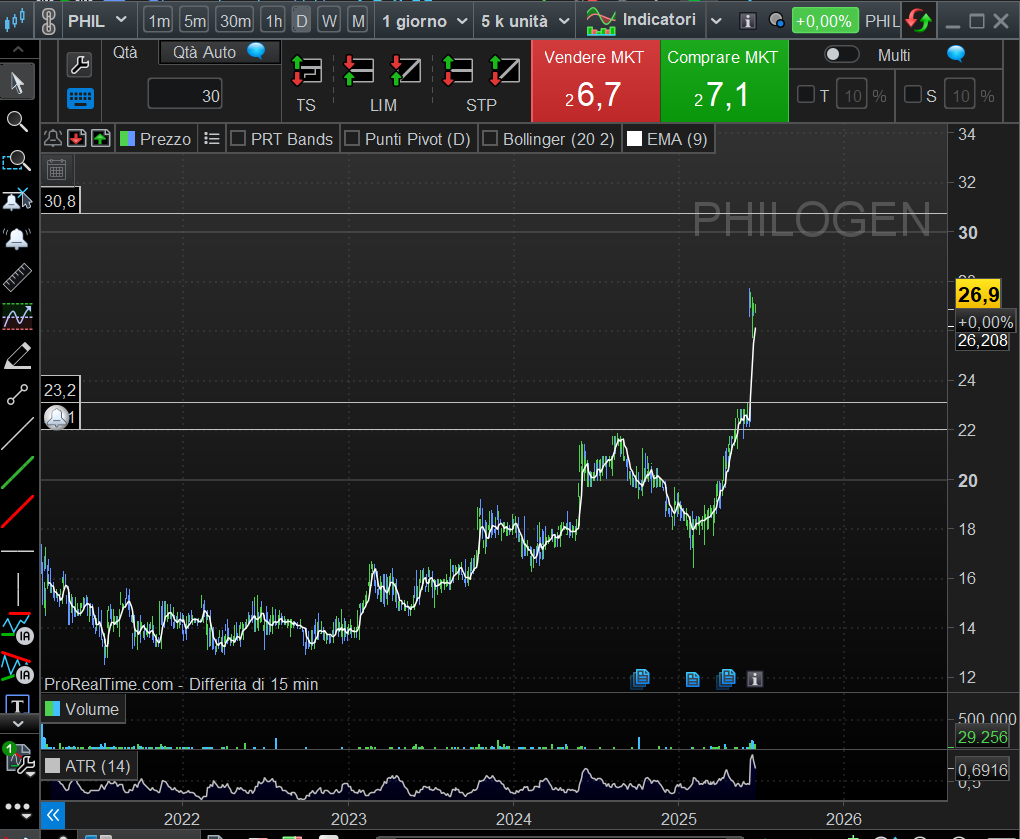1020x839 pixels.
Task: Select the vertical line tool
Action: tap(18, 589)
